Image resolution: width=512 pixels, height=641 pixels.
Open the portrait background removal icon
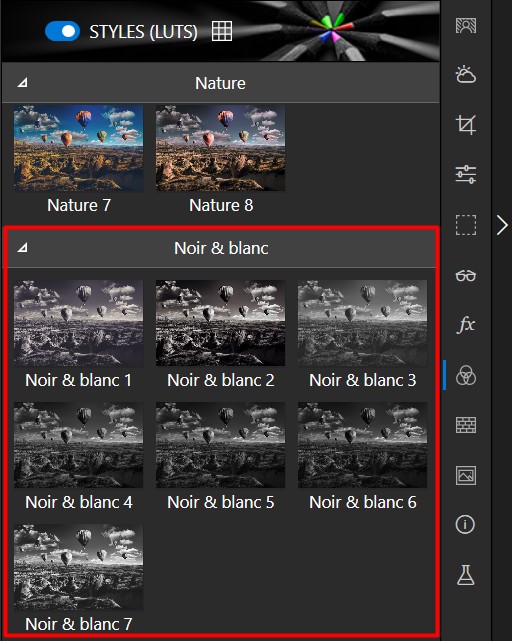click(466, 25)
